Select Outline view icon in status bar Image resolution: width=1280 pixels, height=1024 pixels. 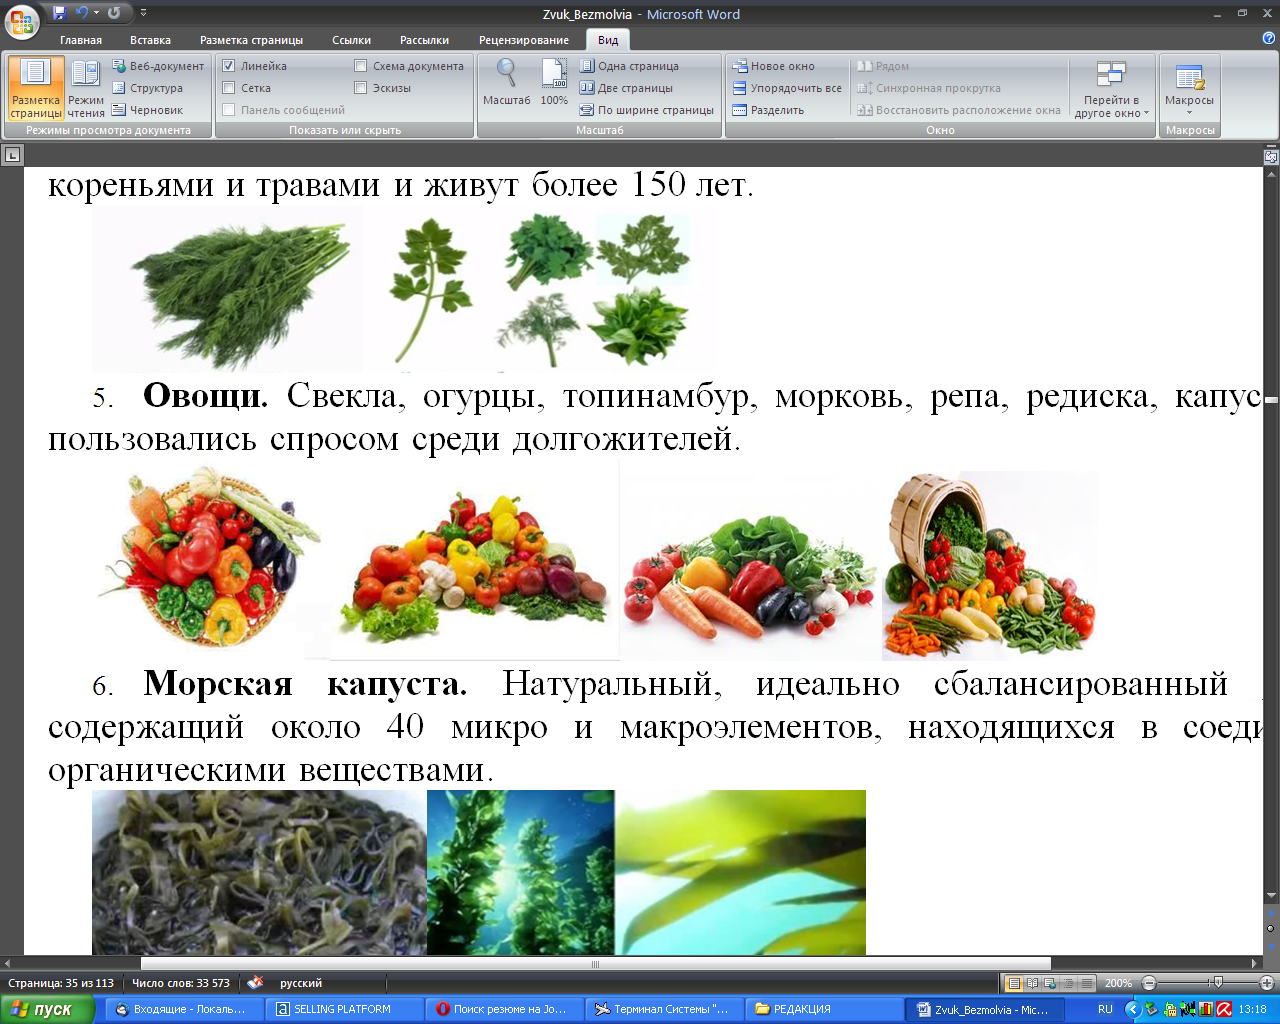tap(1068, 983)
